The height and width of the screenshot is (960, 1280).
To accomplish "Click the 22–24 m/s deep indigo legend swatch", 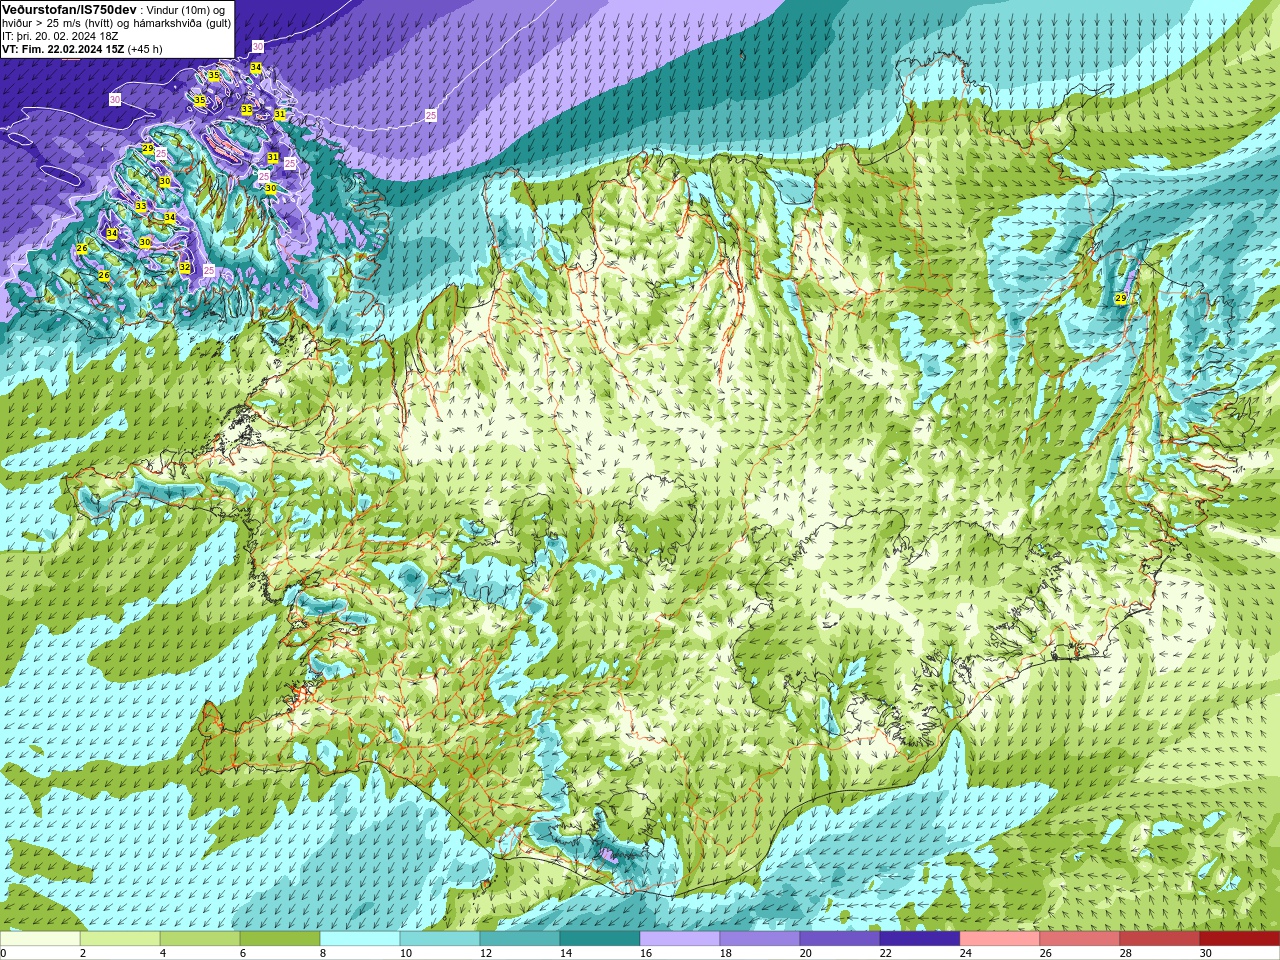I will point(920,939).
